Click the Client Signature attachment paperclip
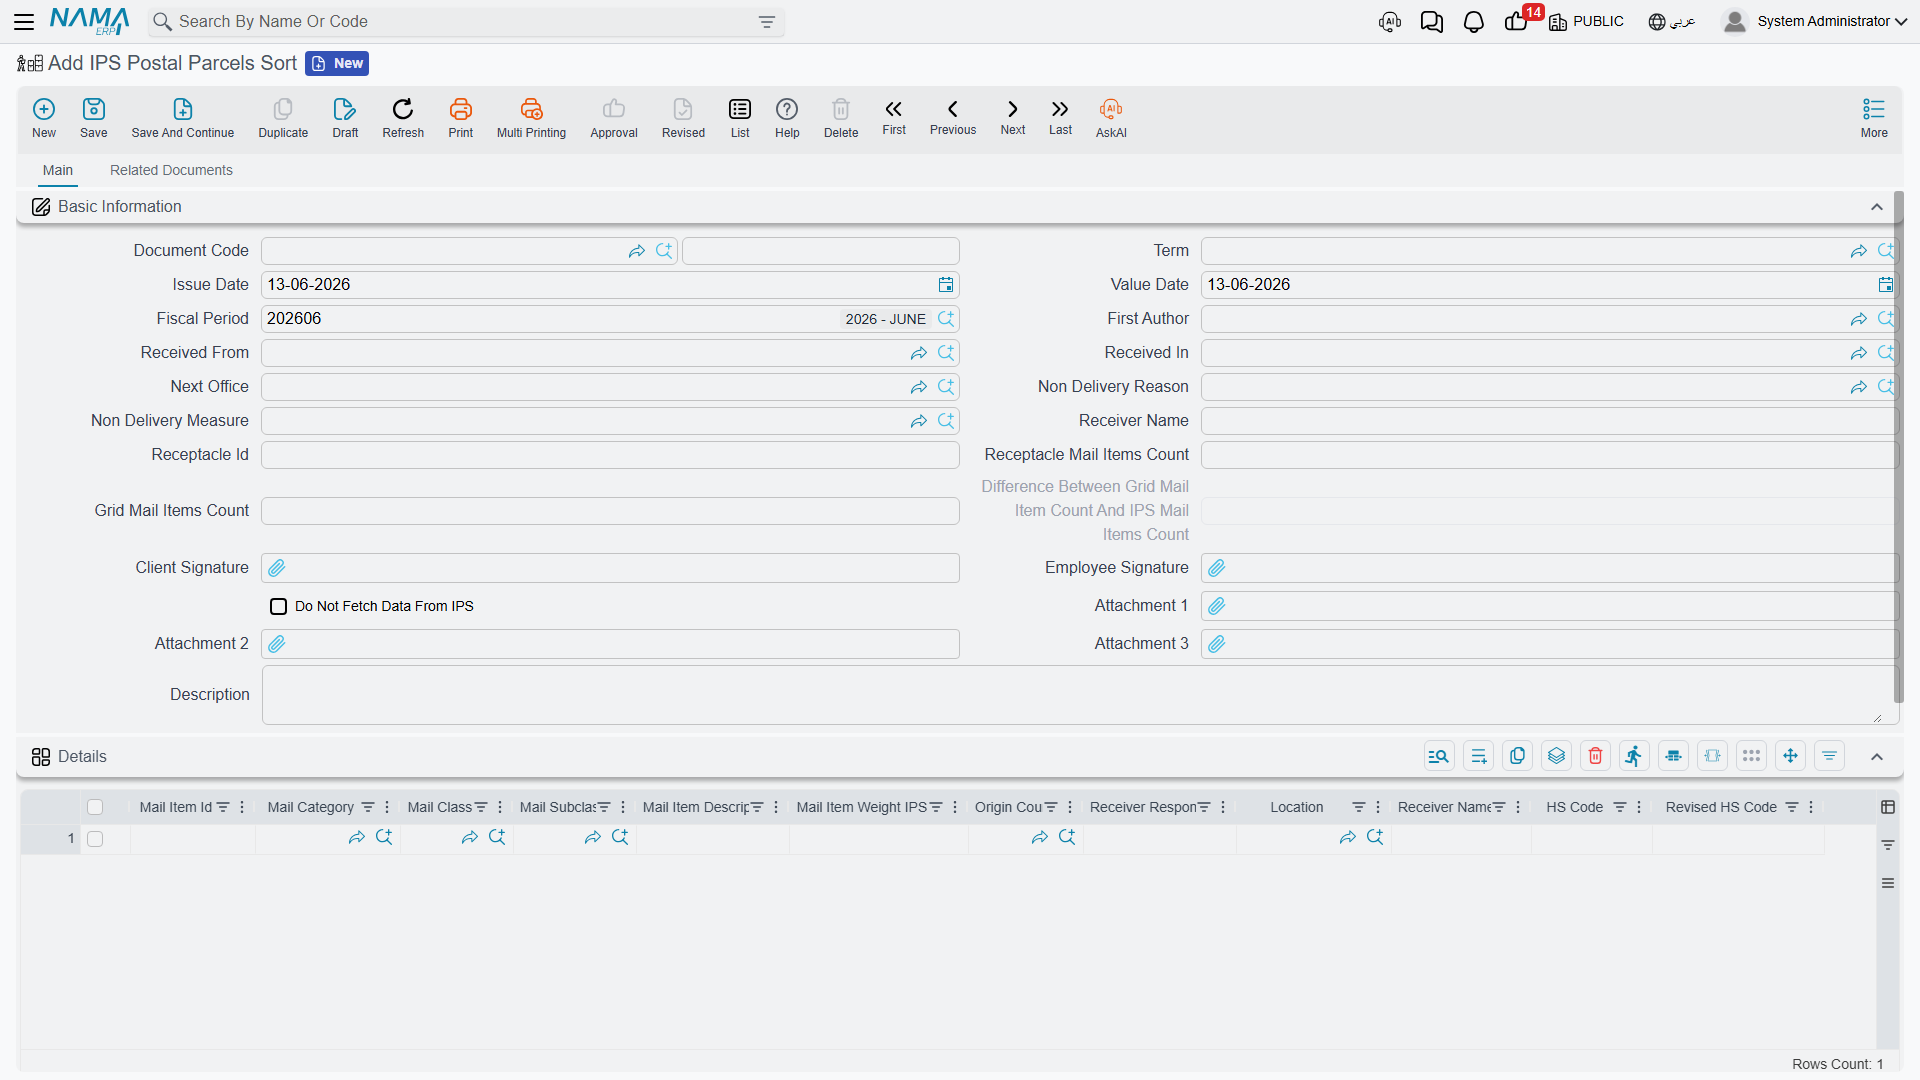This screenshot has width=1920, height=1080. tap(277, 568)
